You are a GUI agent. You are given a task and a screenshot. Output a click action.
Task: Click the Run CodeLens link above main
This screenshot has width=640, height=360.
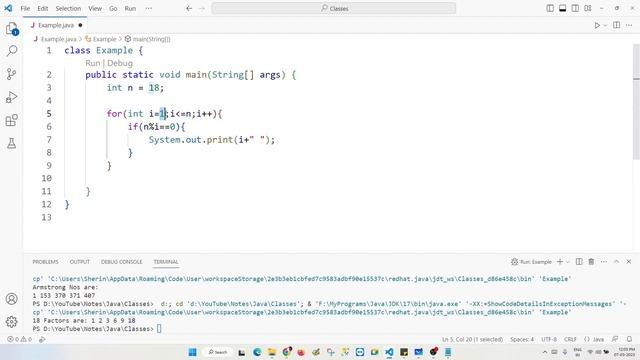pos(93,63)
